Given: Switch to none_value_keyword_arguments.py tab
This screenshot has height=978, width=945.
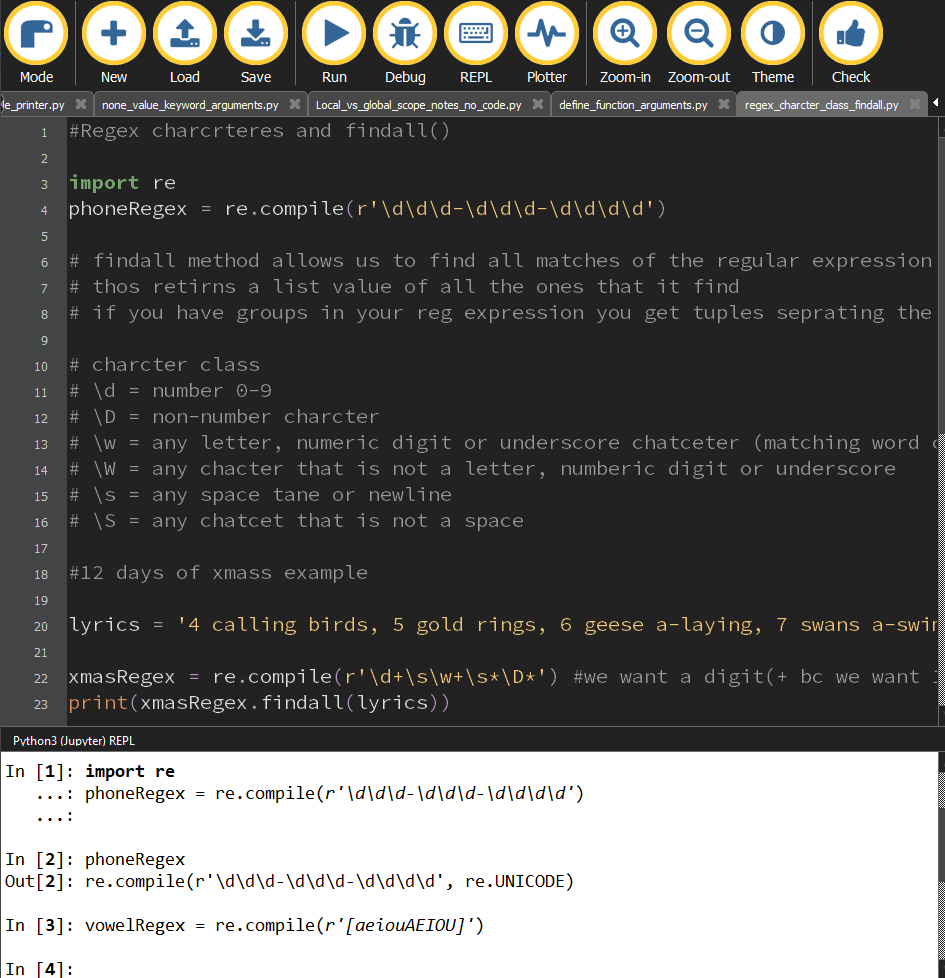Looking at the screenshot, I should pyautogui.click(x=190, y=105).
